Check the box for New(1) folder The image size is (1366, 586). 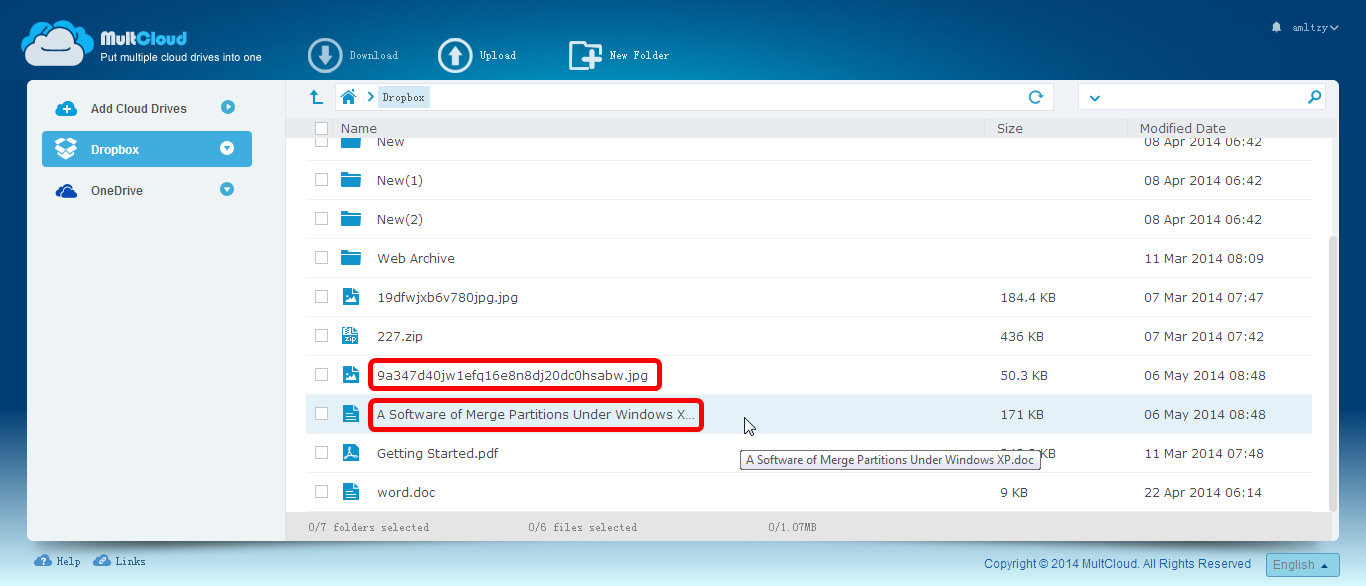tap(321, 180)
